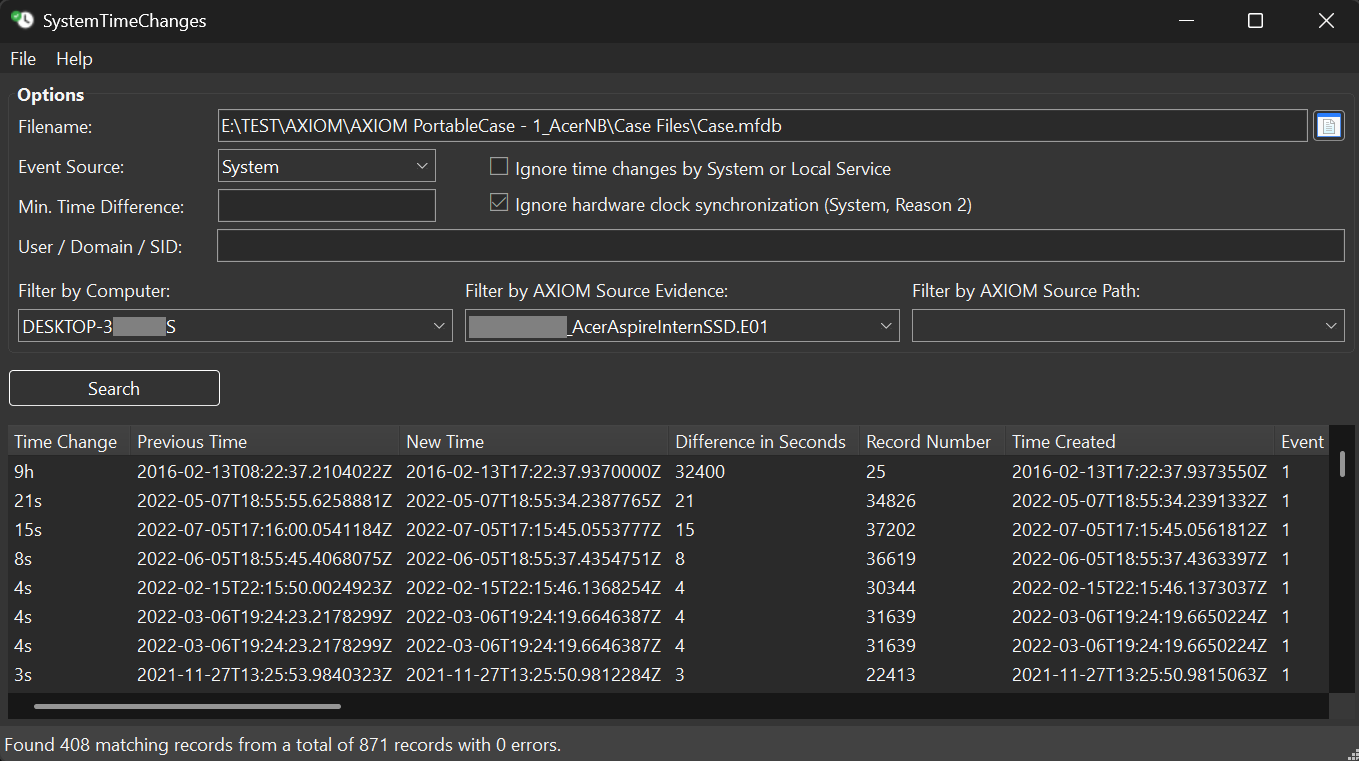Click the User / Domain / SID field
Screen dimensions: 1359x761
pos(780,246)
